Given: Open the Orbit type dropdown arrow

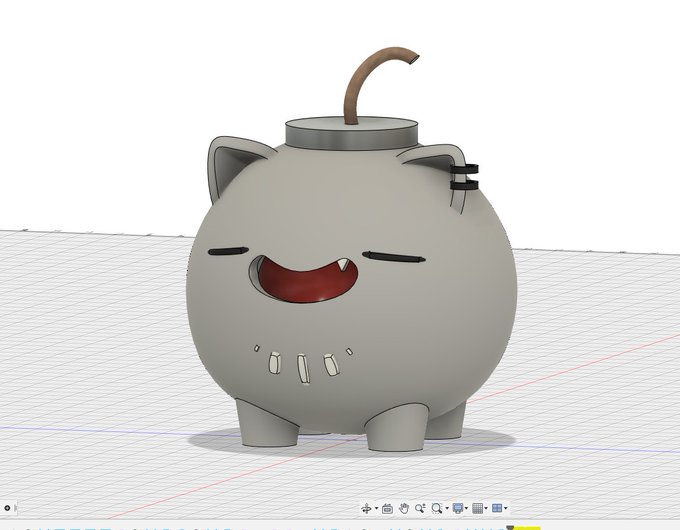Looking at the screenshot, I should tap(376, 508).
